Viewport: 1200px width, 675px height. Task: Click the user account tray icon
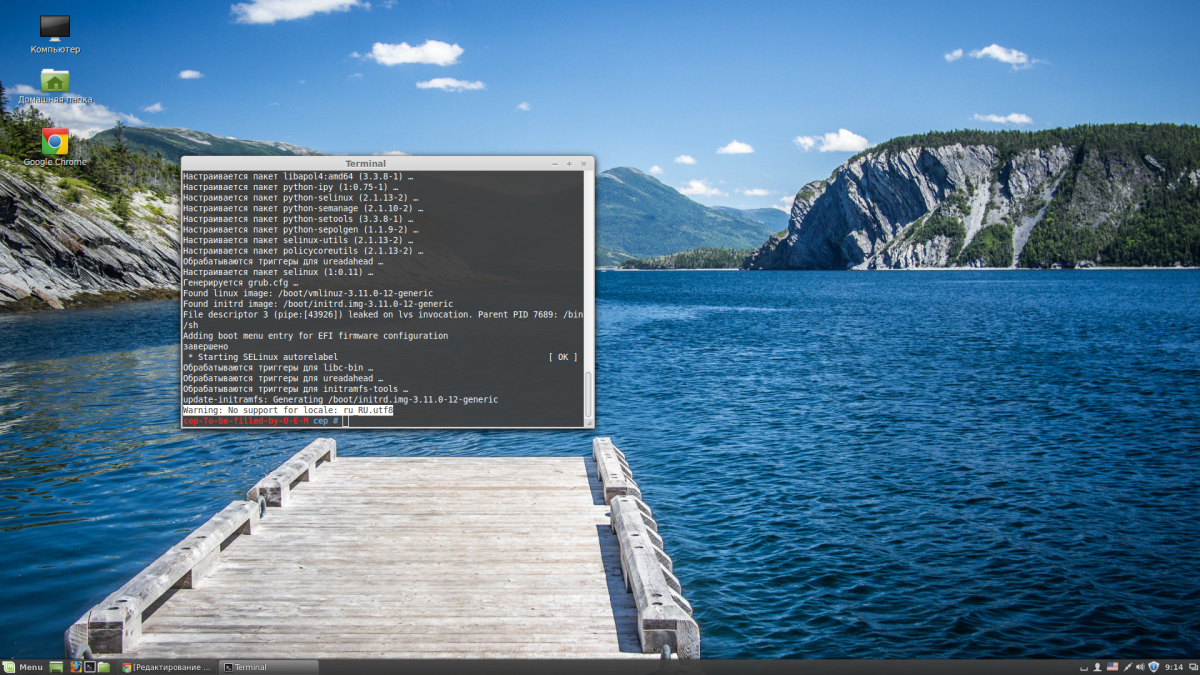click(x=1098, y=667)
